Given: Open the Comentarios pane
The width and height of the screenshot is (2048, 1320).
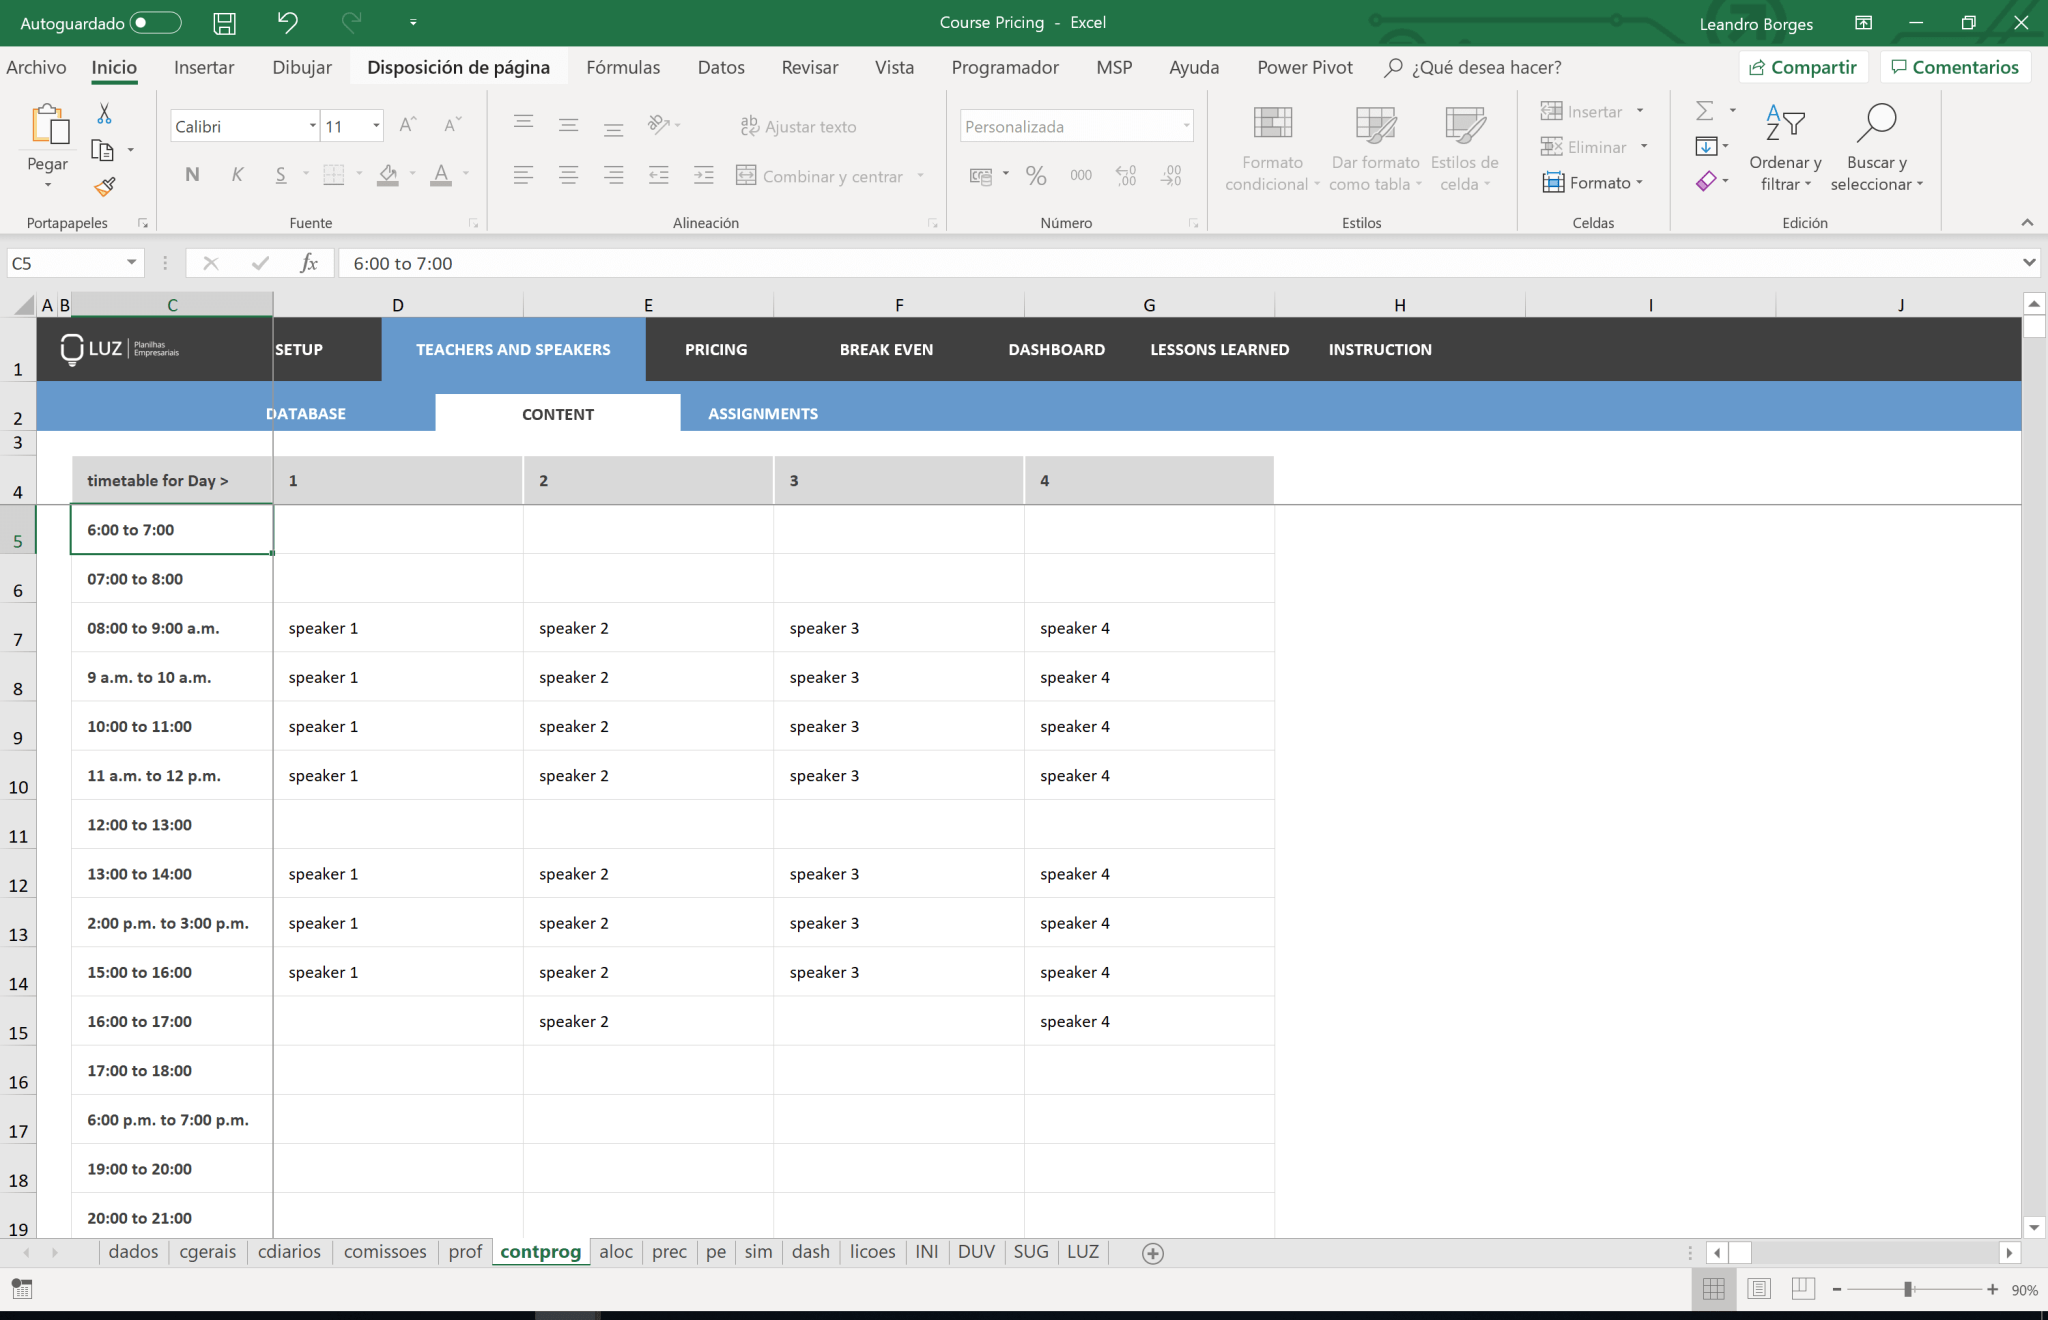Looking at the screenshot, I should point(1955,67).
